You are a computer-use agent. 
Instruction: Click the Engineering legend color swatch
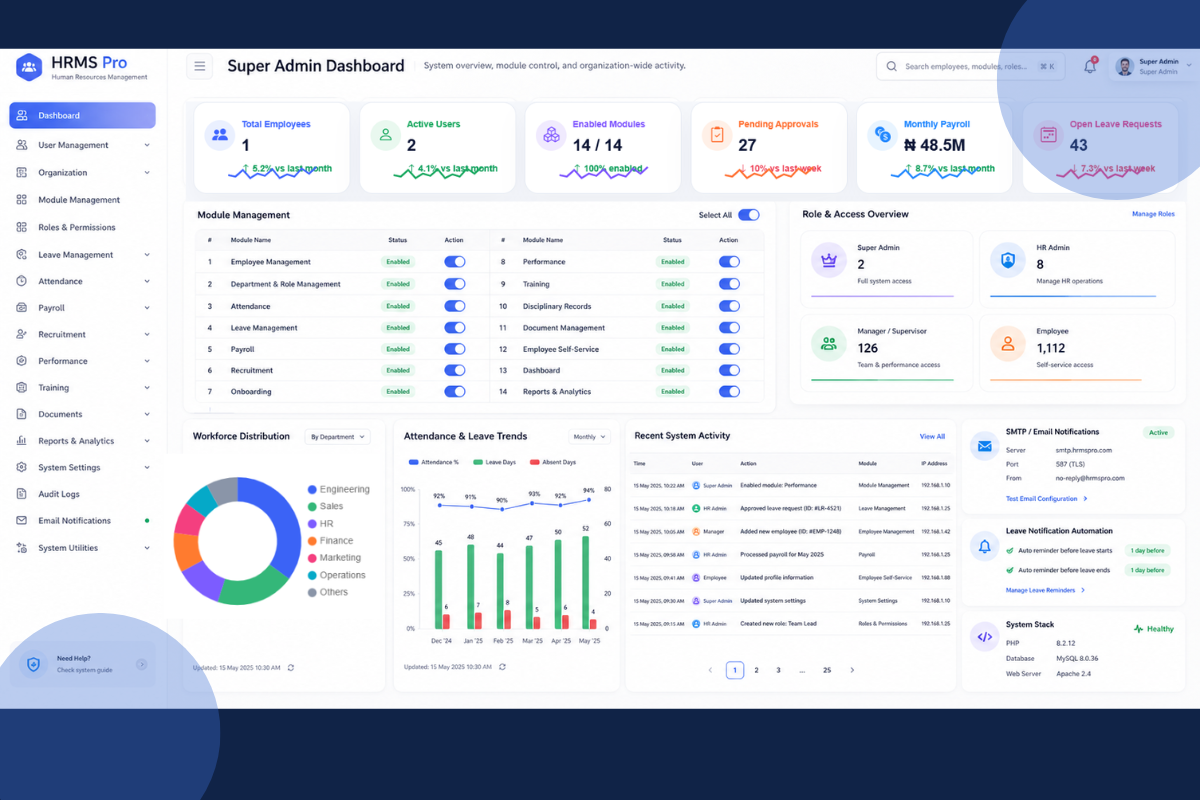pos(312,489)
